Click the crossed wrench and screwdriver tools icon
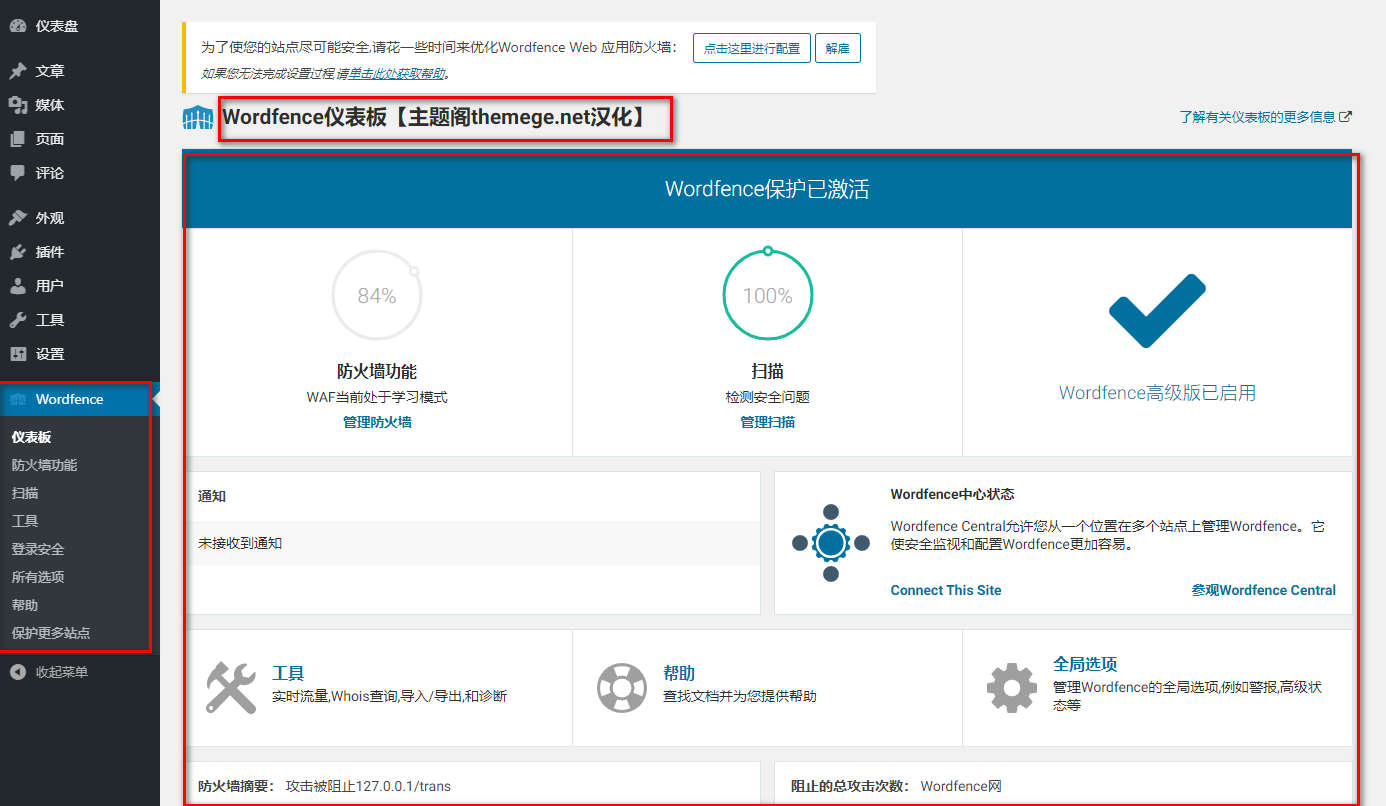 [231, 687]
